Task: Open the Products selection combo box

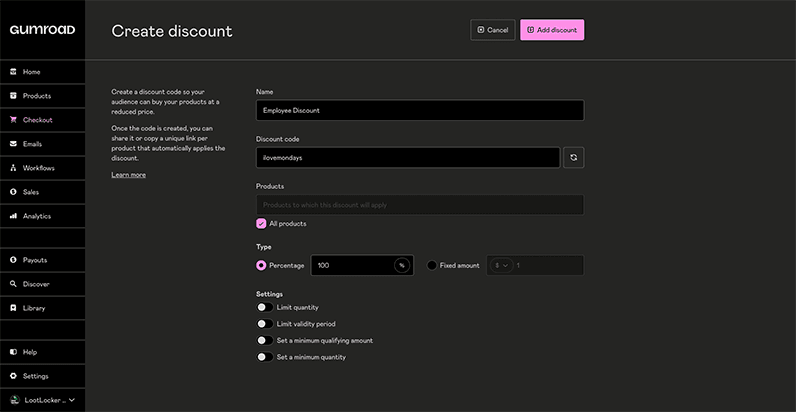Action: coord(420,205)
